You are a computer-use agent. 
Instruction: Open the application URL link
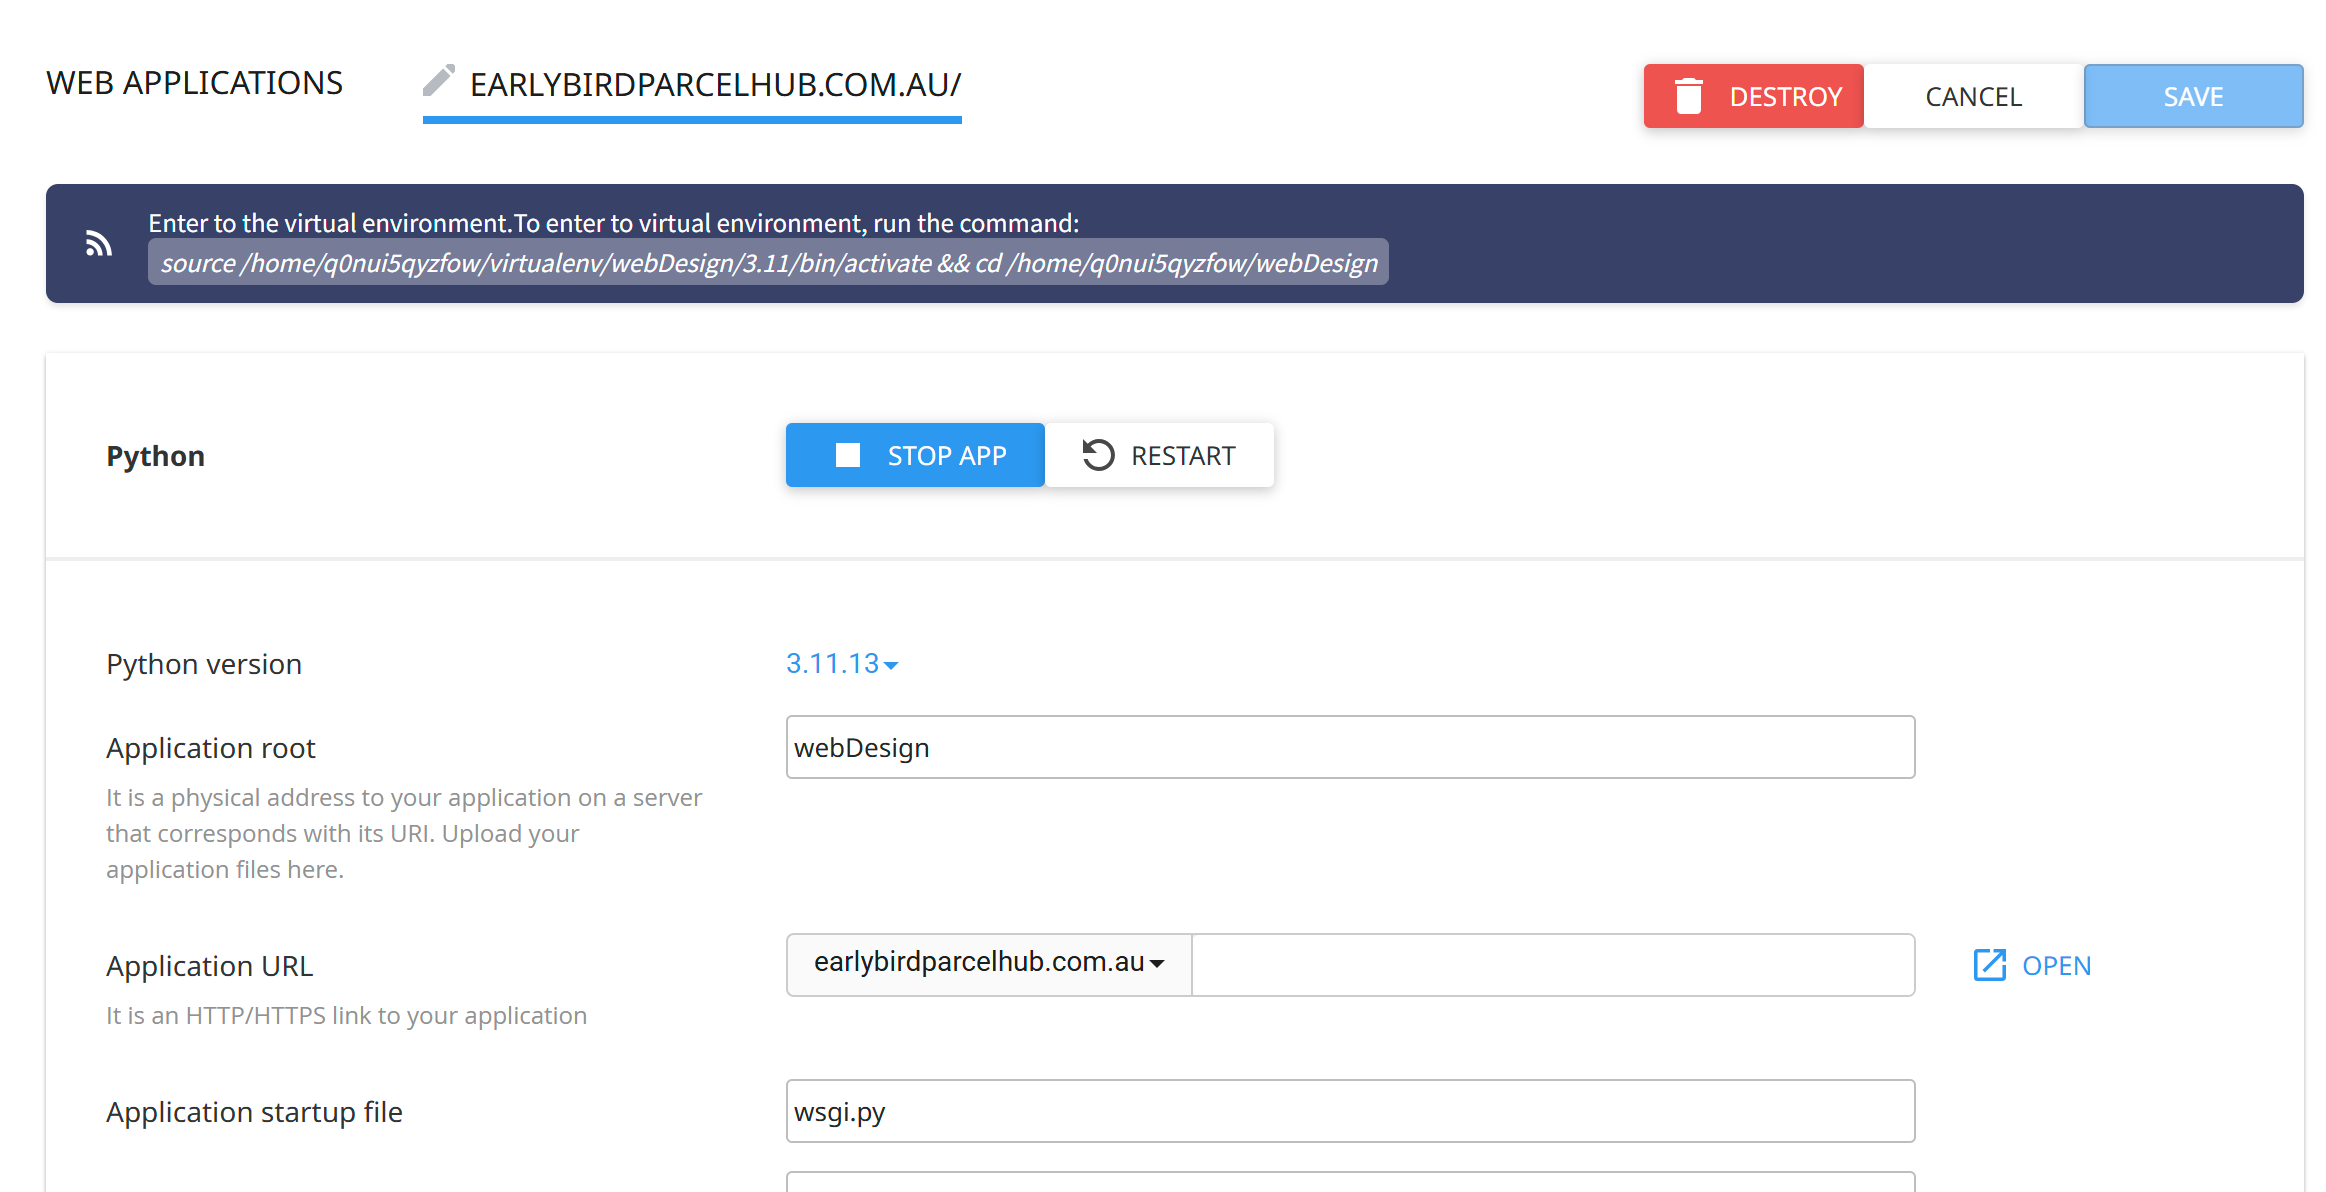2033,965
